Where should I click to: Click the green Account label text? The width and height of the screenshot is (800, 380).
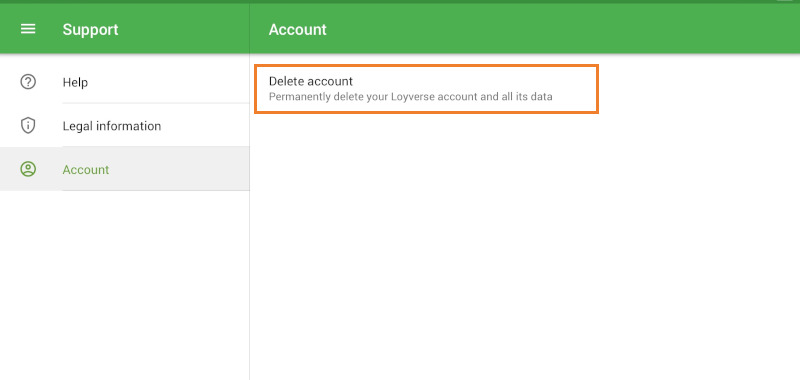pyautogui.click(x=86, y=169)
